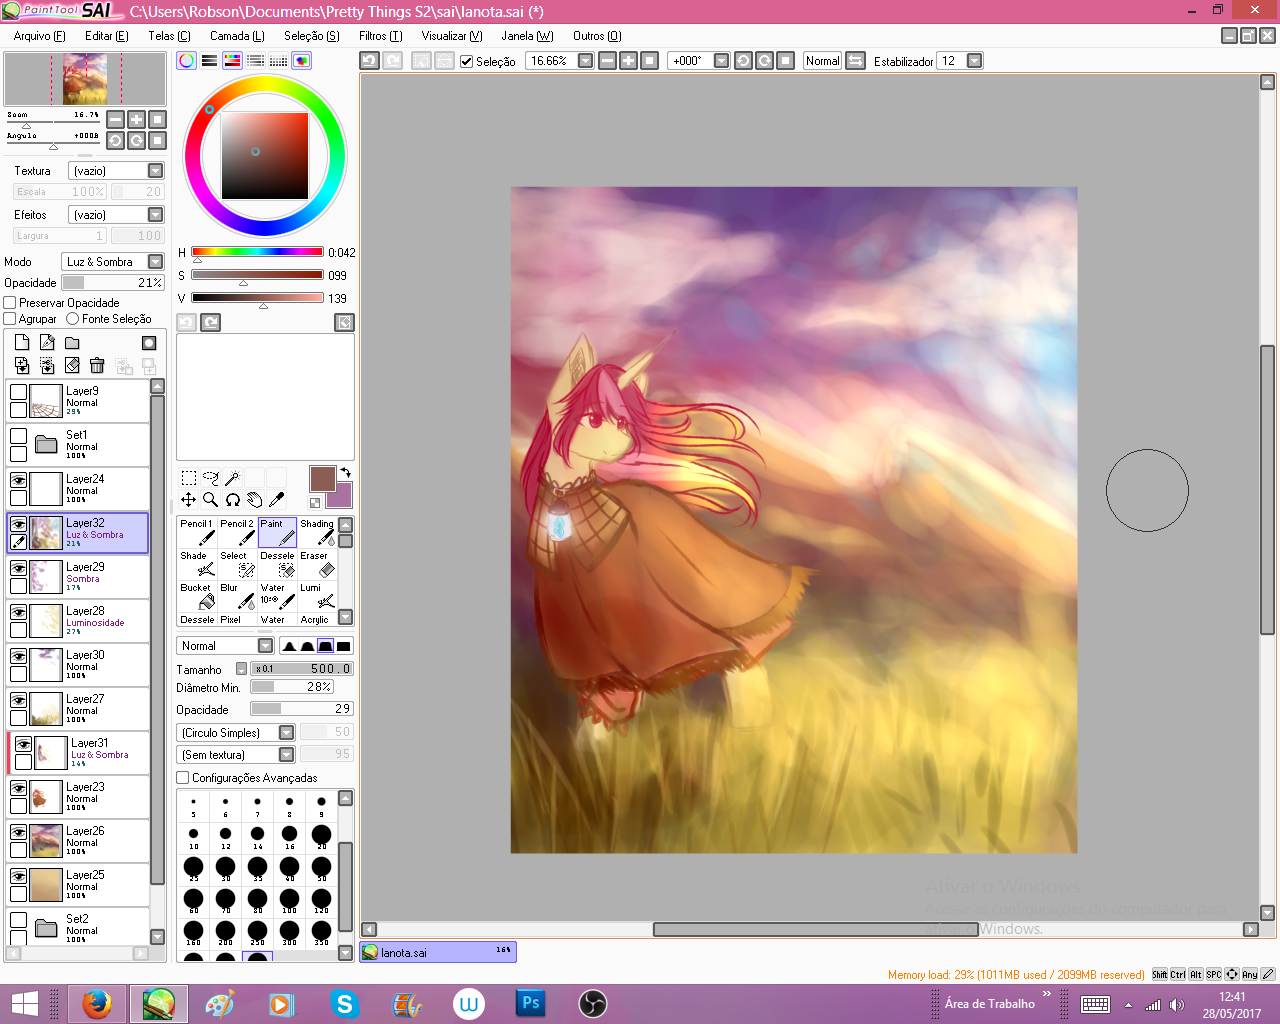This screenshot has height=1024, width=1280.
Task: Open Firefox from the Windows taskbar
Action: [96, 1003]
